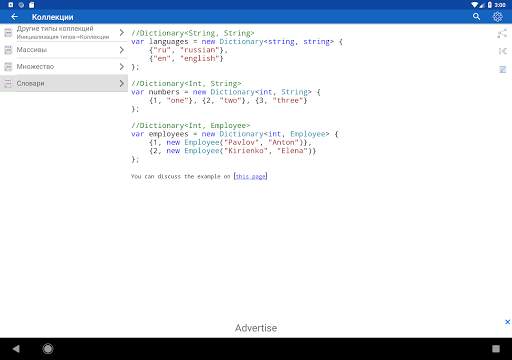Open settings gear in the top bar
Viewport: 512px width, 360px height.
[497, 17]
